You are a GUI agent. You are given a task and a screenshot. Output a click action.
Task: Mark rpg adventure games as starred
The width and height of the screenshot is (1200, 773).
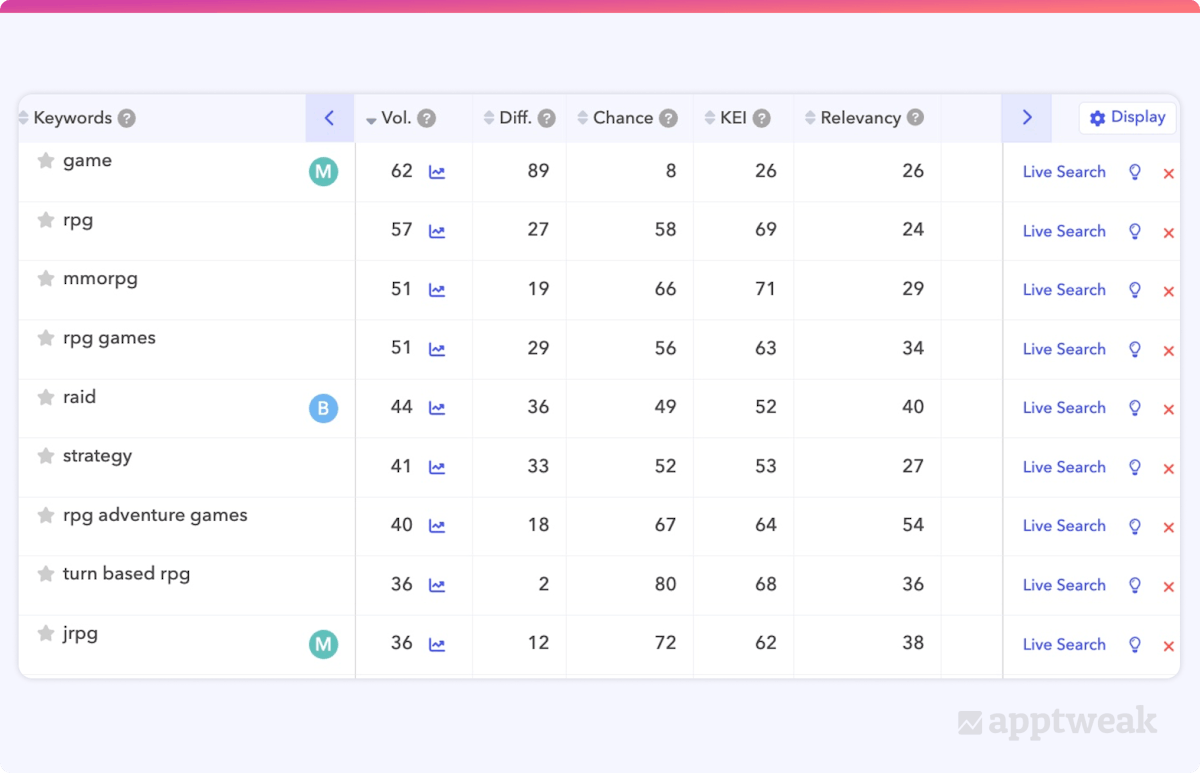point(45,515)
